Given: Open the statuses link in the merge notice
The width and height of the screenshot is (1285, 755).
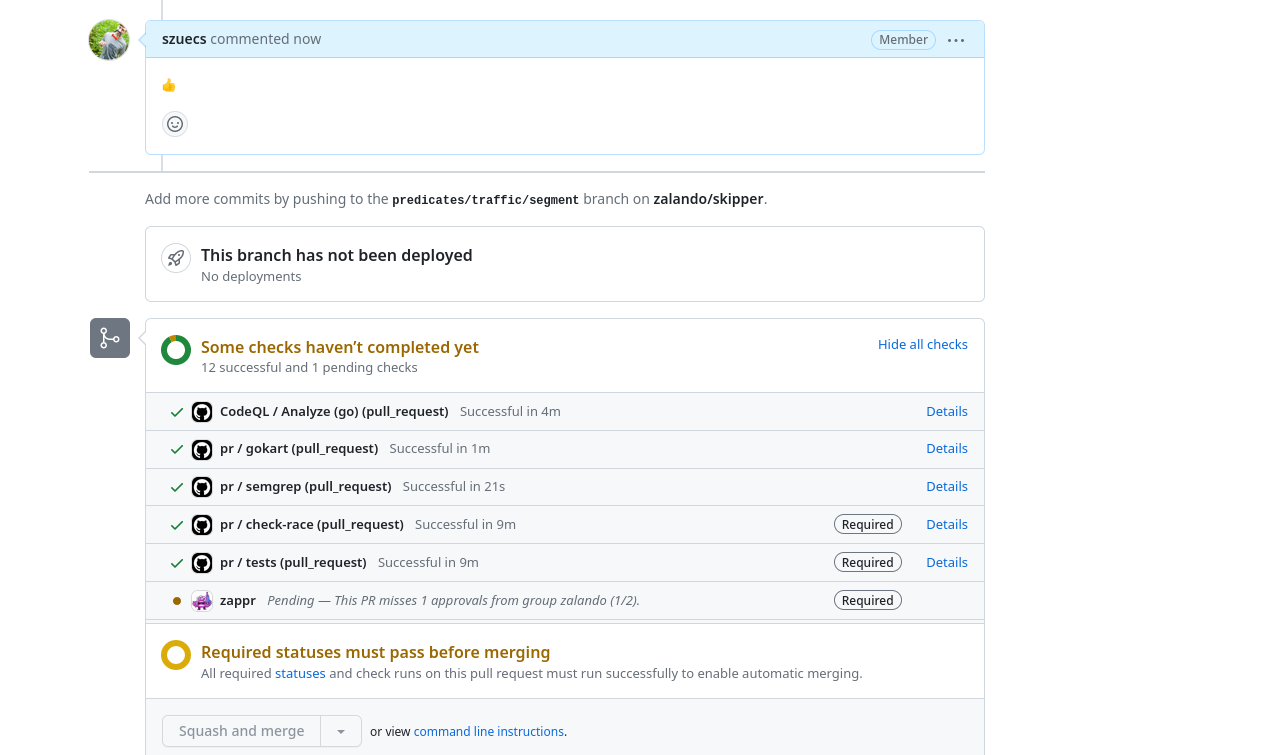Looking at the screenshot, I should 299,673.
